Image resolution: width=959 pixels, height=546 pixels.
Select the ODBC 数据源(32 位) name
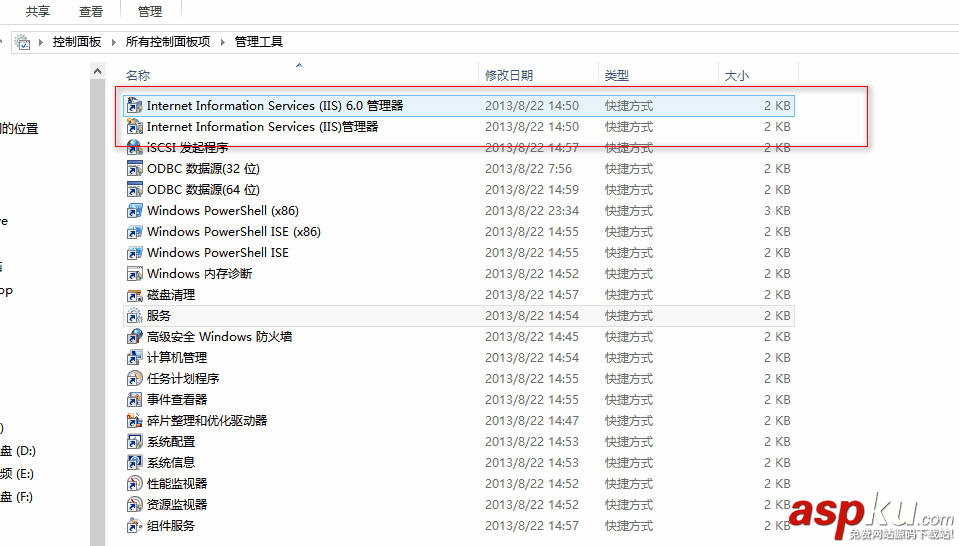tap(203, 169)
